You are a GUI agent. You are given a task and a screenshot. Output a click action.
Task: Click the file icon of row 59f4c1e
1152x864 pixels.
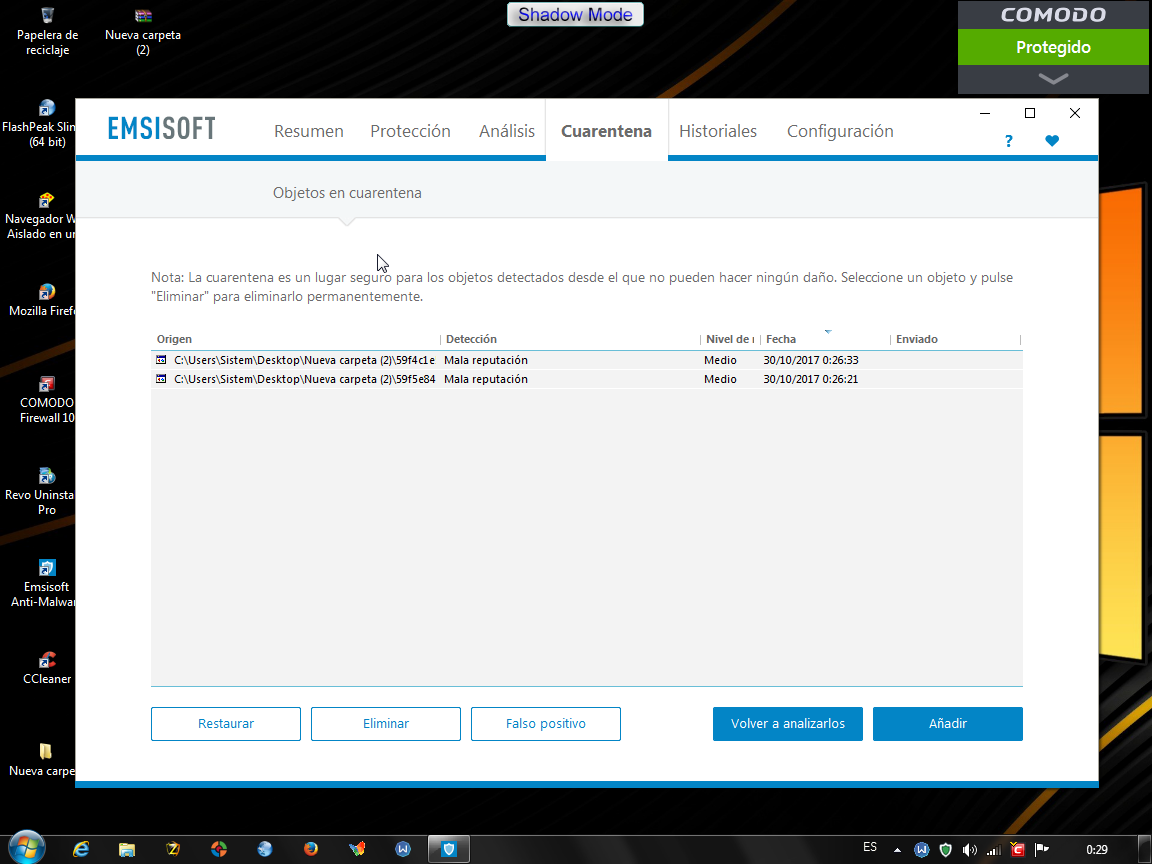pyautogui.click(x=161, y=360)
